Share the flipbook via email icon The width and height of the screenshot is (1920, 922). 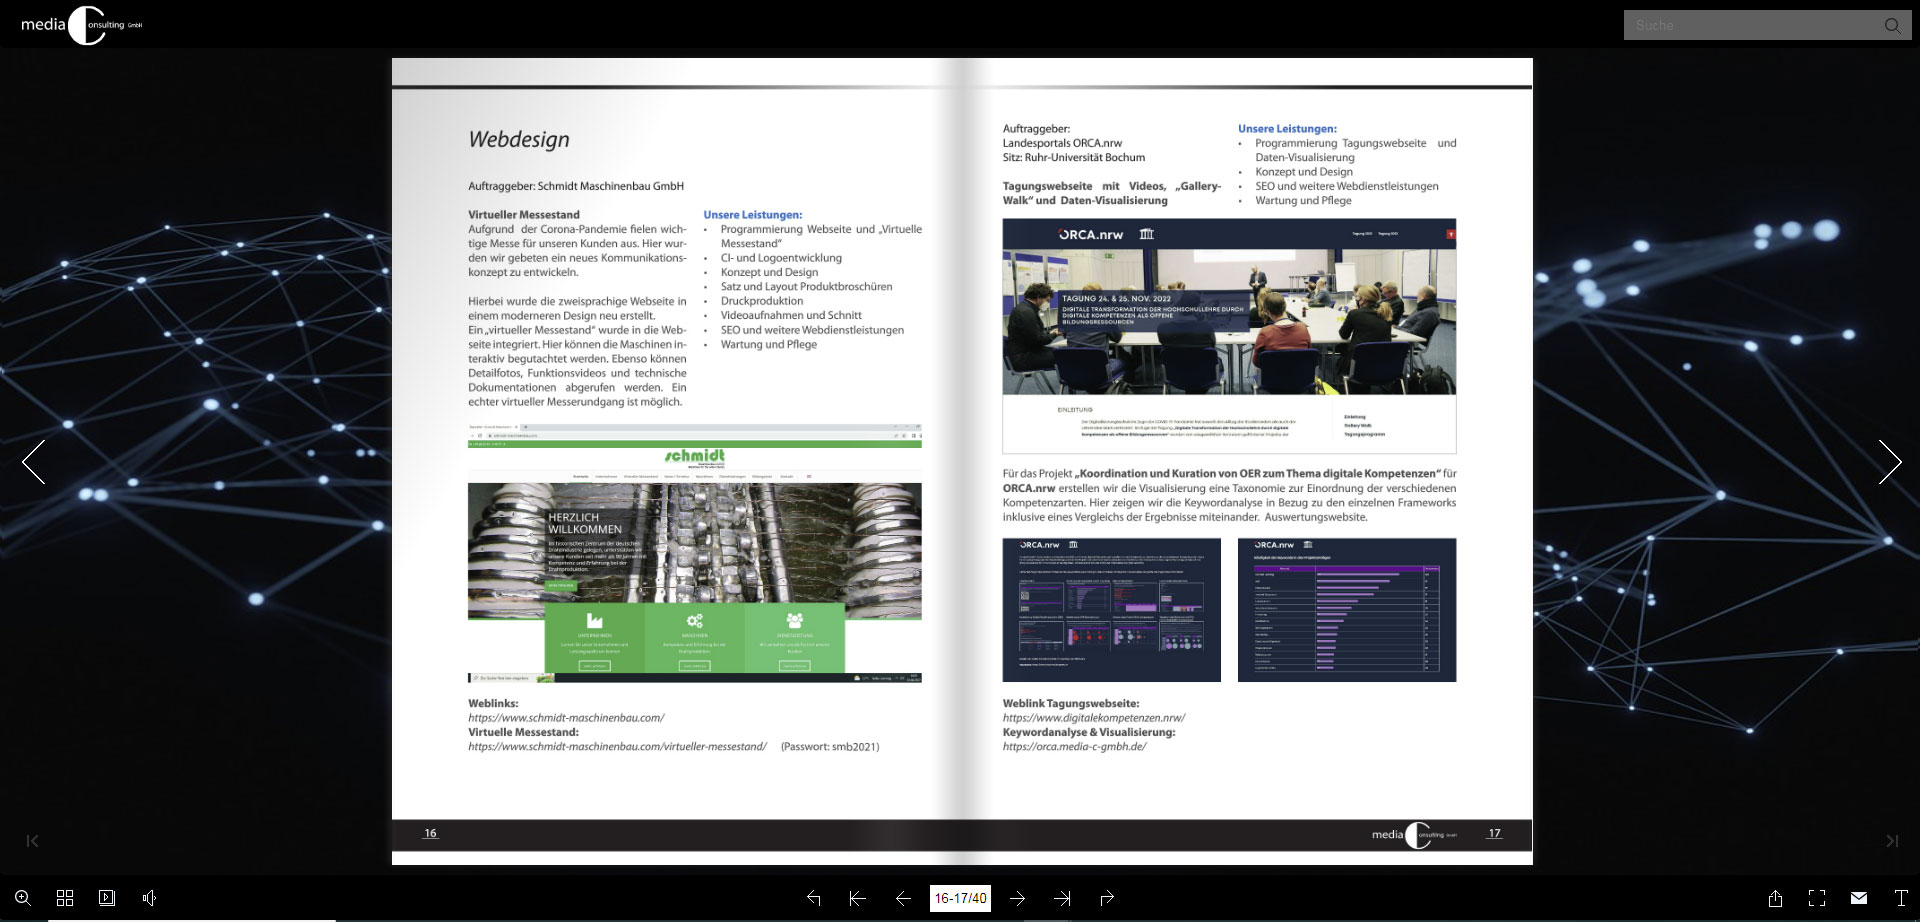1859,898
